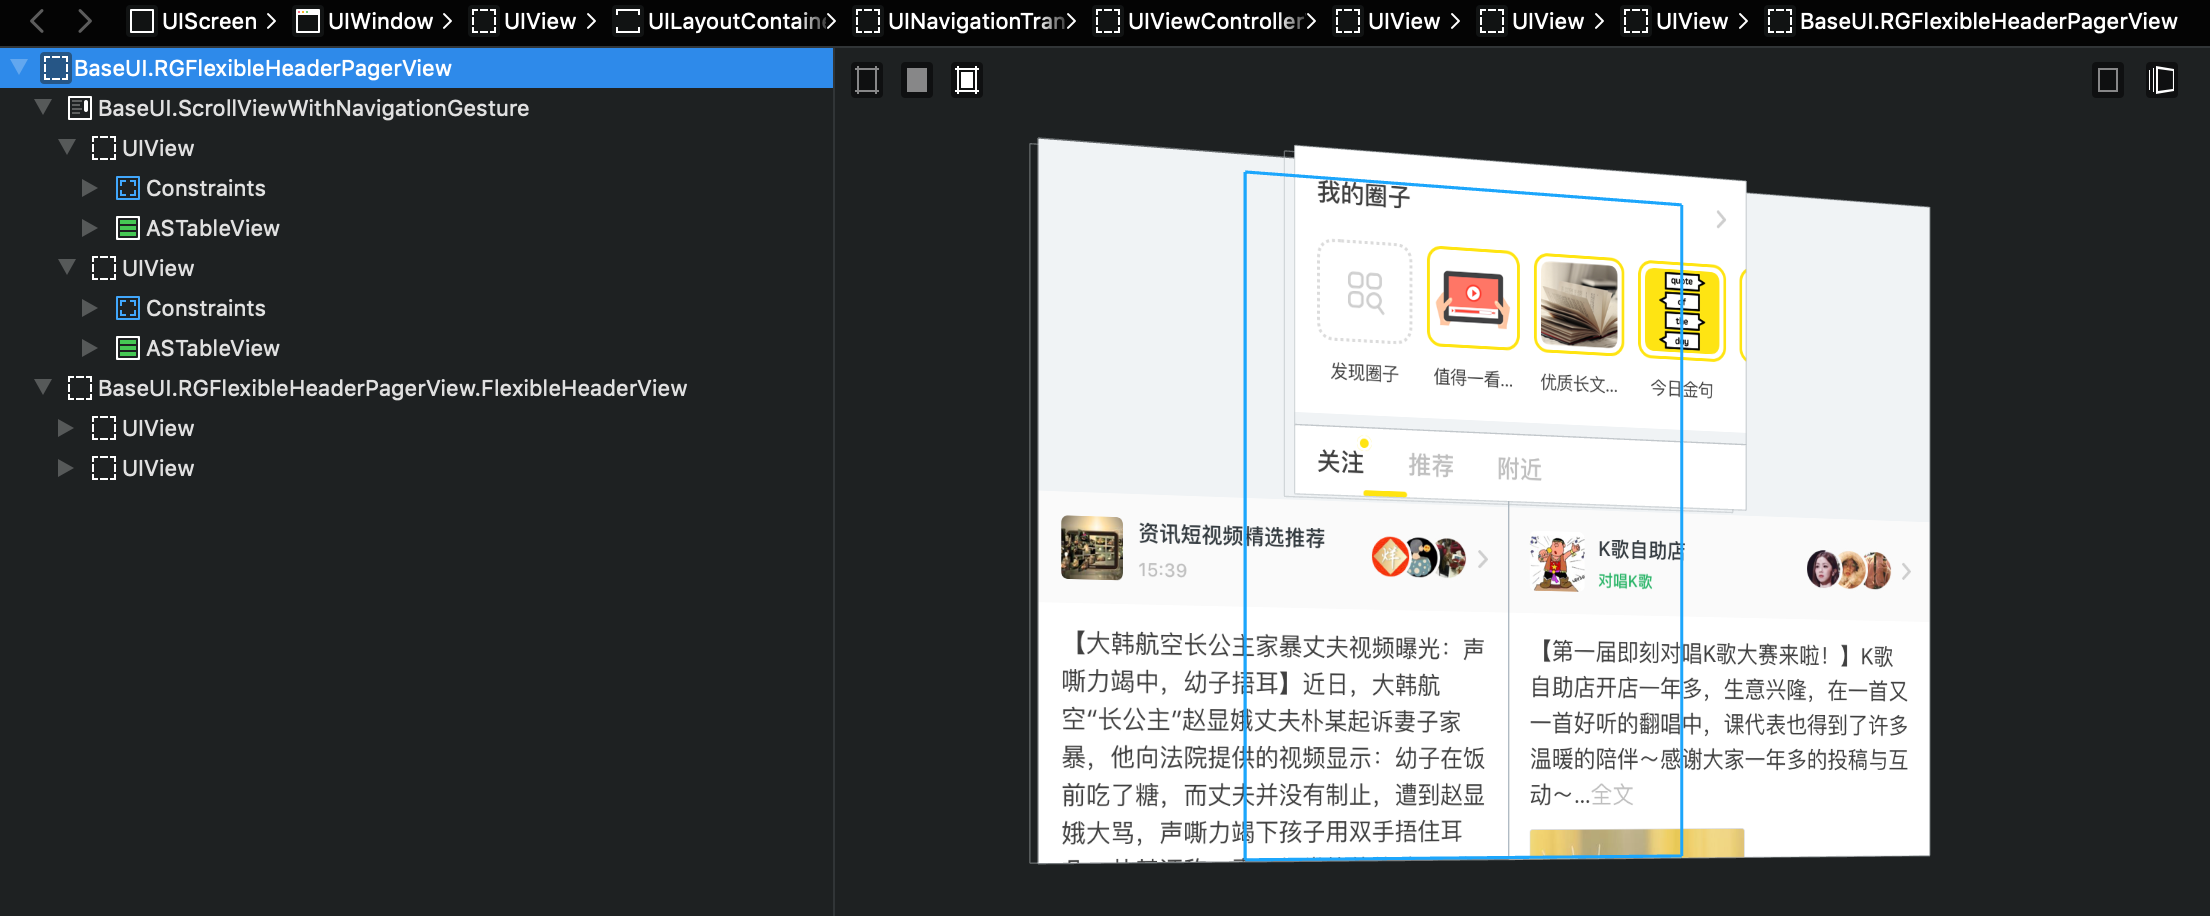Open the K歌自助店 topic title
This screenshot has width=2210, height=916.
(1641, 549)
